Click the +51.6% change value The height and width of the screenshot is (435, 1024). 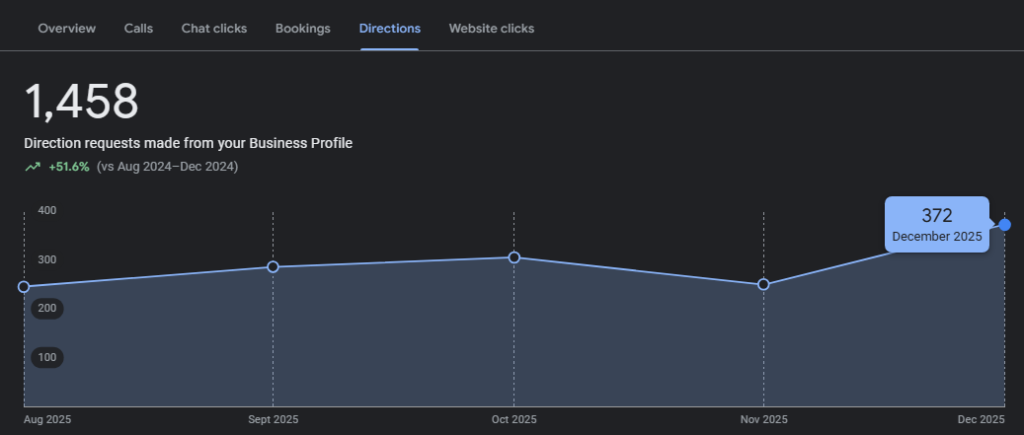(69, 167)
